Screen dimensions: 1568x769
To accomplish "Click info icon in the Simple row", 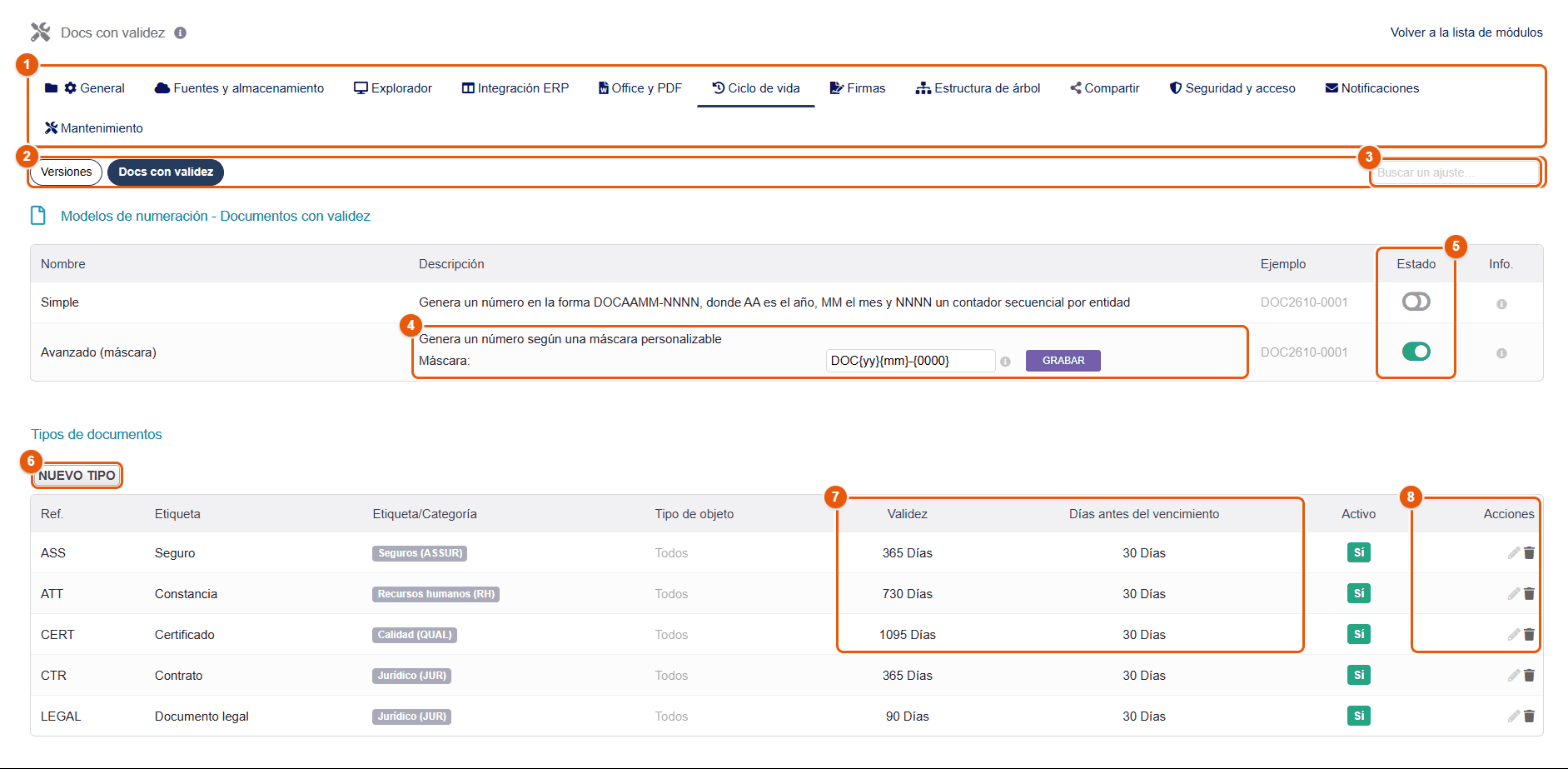I will click(1501, 303).
